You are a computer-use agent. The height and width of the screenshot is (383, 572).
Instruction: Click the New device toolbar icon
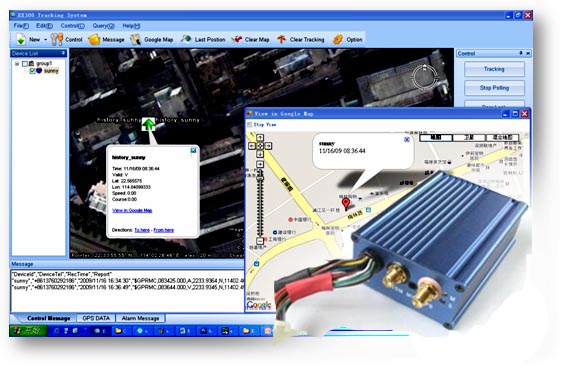tap(21, 39)
